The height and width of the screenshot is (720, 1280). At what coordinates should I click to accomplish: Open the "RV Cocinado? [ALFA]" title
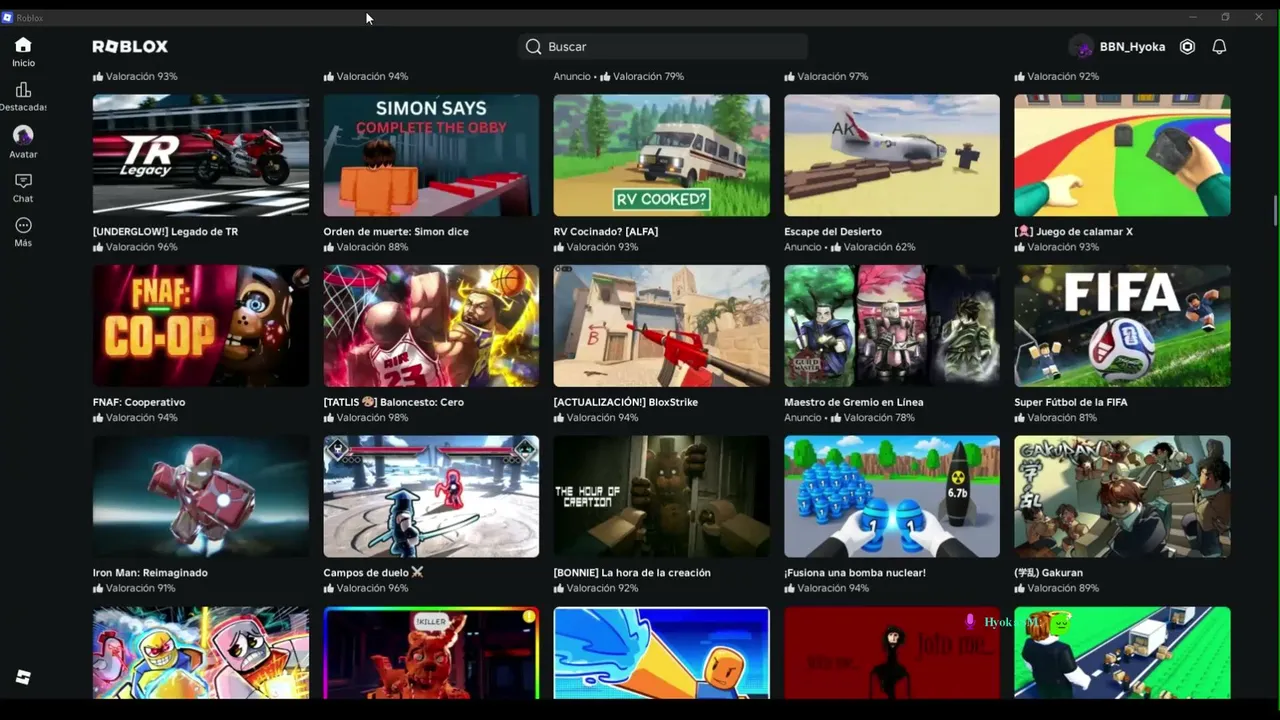click(606, 232)
